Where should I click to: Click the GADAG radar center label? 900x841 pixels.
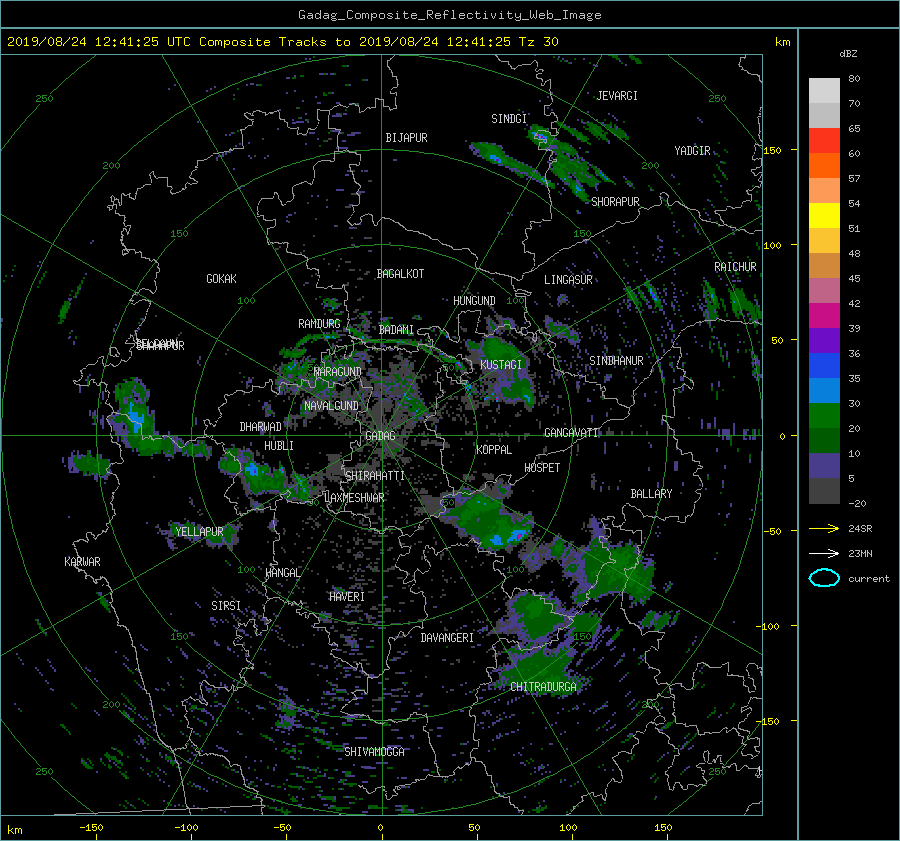point(380,436)
